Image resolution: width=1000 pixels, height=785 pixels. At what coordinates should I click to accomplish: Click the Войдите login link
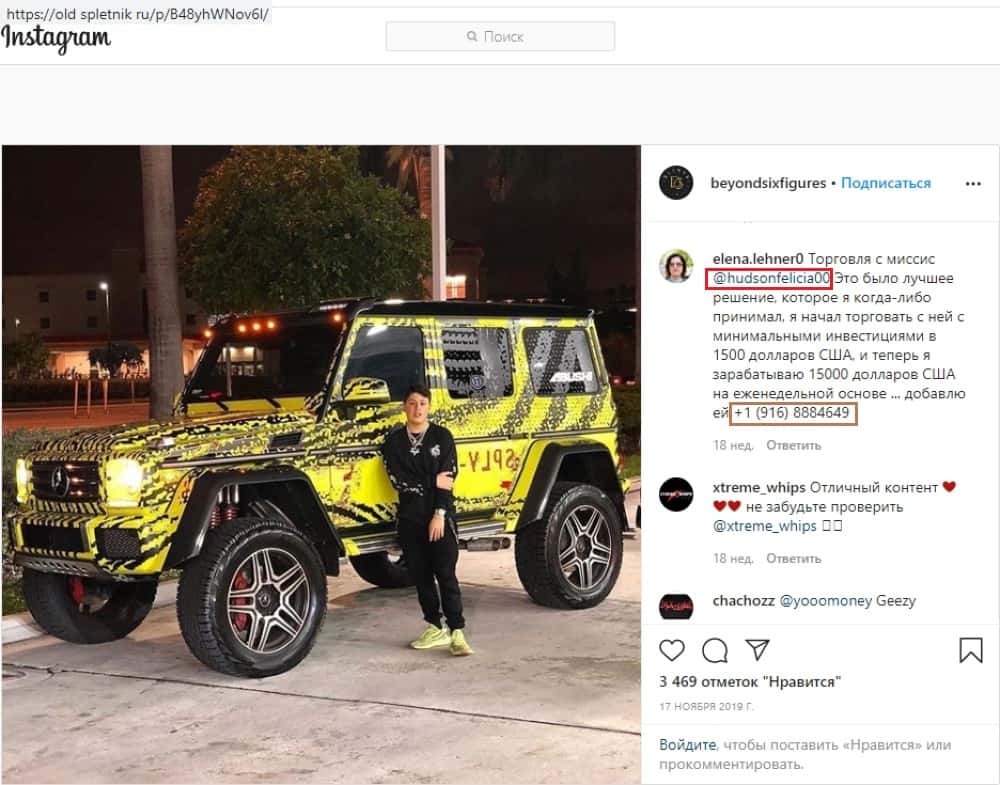pyautogui.click(x=687, y=745)
